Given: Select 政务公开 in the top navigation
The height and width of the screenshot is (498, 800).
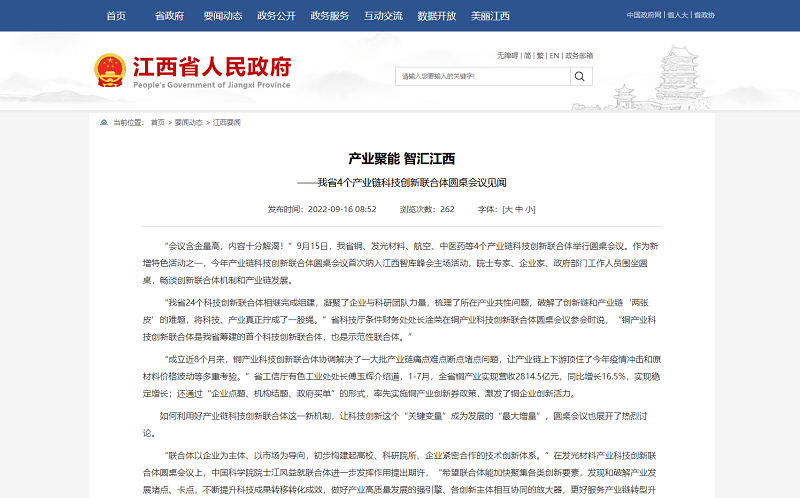Looking at the screenshot, I should point(276,16).
